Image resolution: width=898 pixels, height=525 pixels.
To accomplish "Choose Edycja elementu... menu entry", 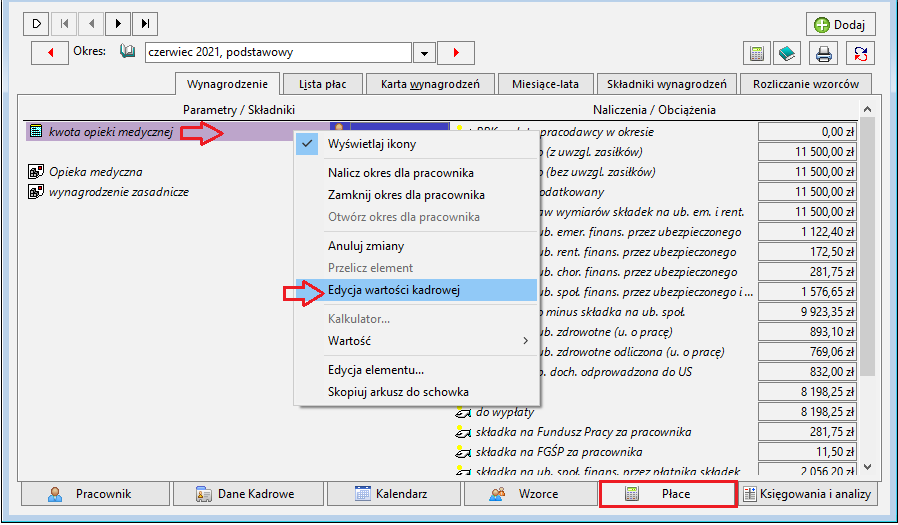I will (417, 370).
